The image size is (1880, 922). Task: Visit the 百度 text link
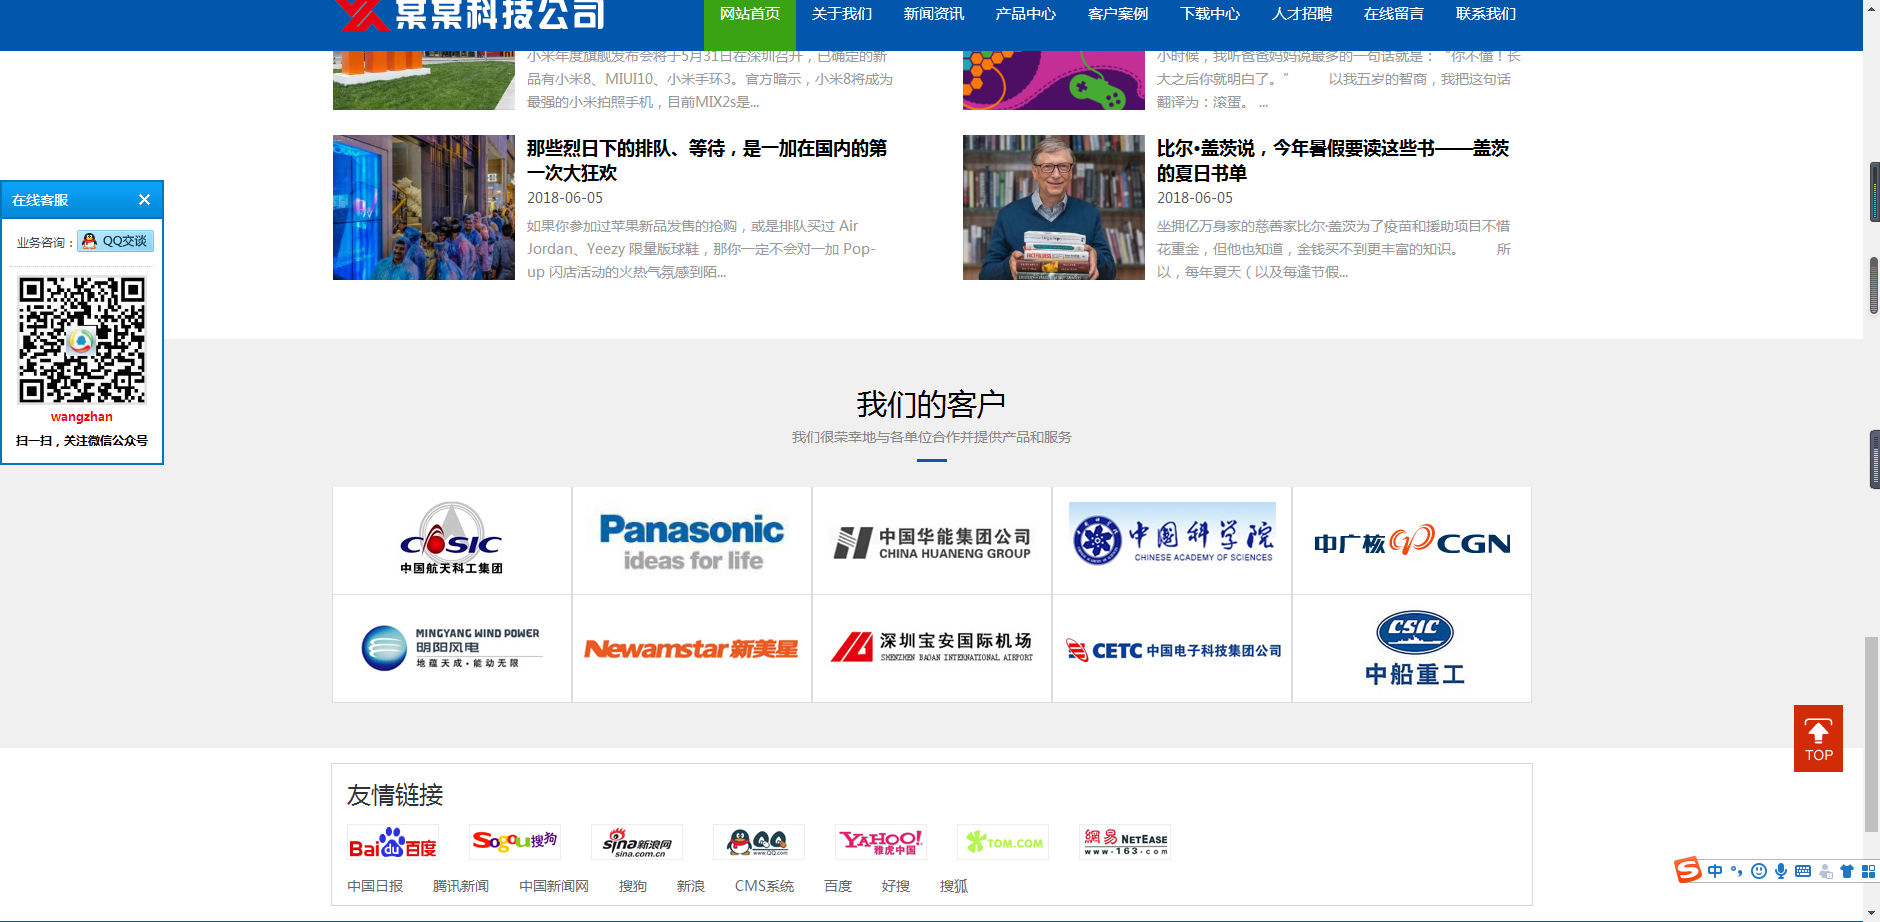click(838, 886)
